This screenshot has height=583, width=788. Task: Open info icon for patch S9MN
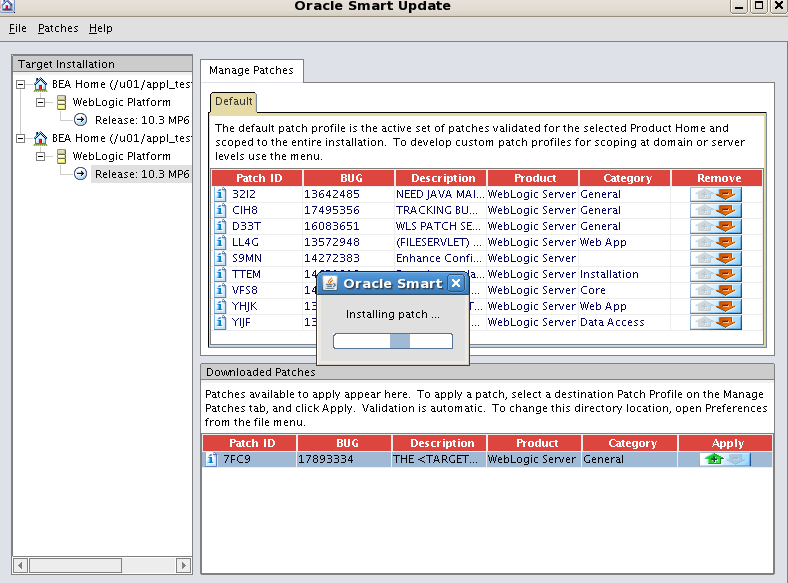point(220,258)
